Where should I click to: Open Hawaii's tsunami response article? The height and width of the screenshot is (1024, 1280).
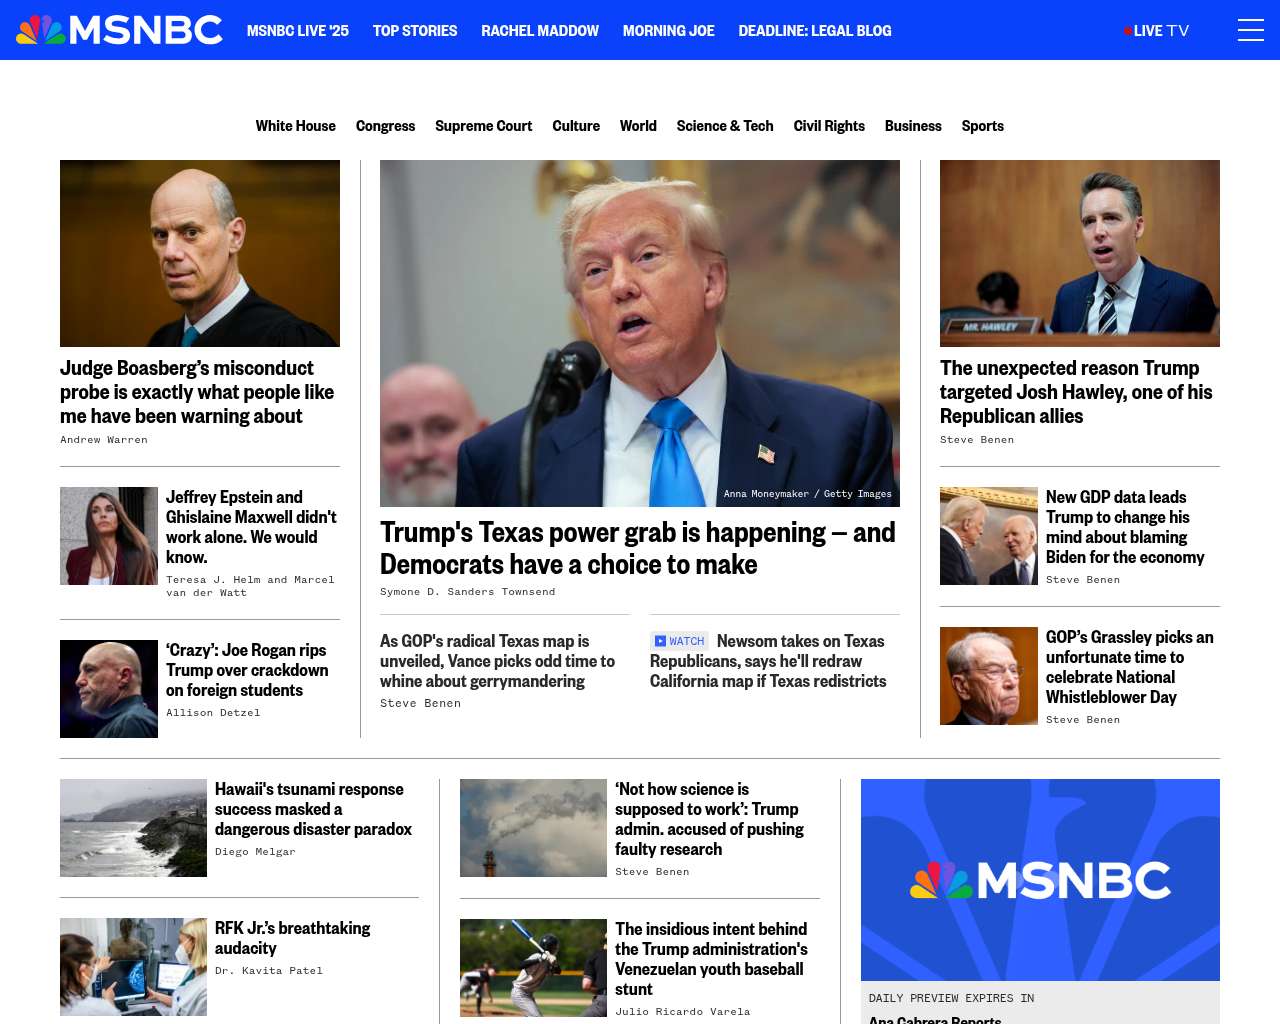click(x=313, y=809)
